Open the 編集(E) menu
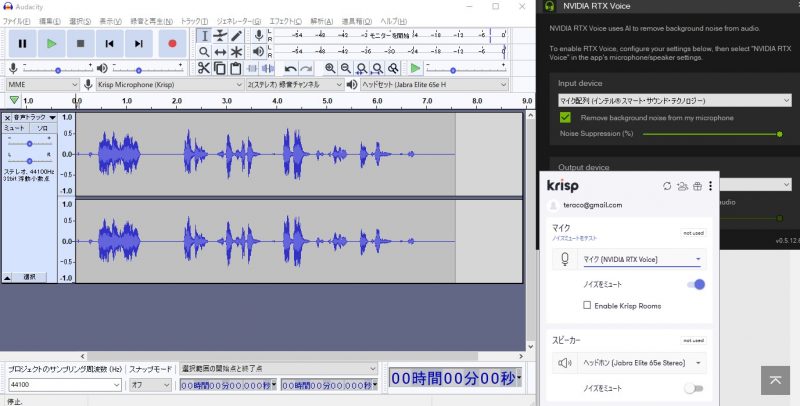800x406 pixels. coord(50,21)
